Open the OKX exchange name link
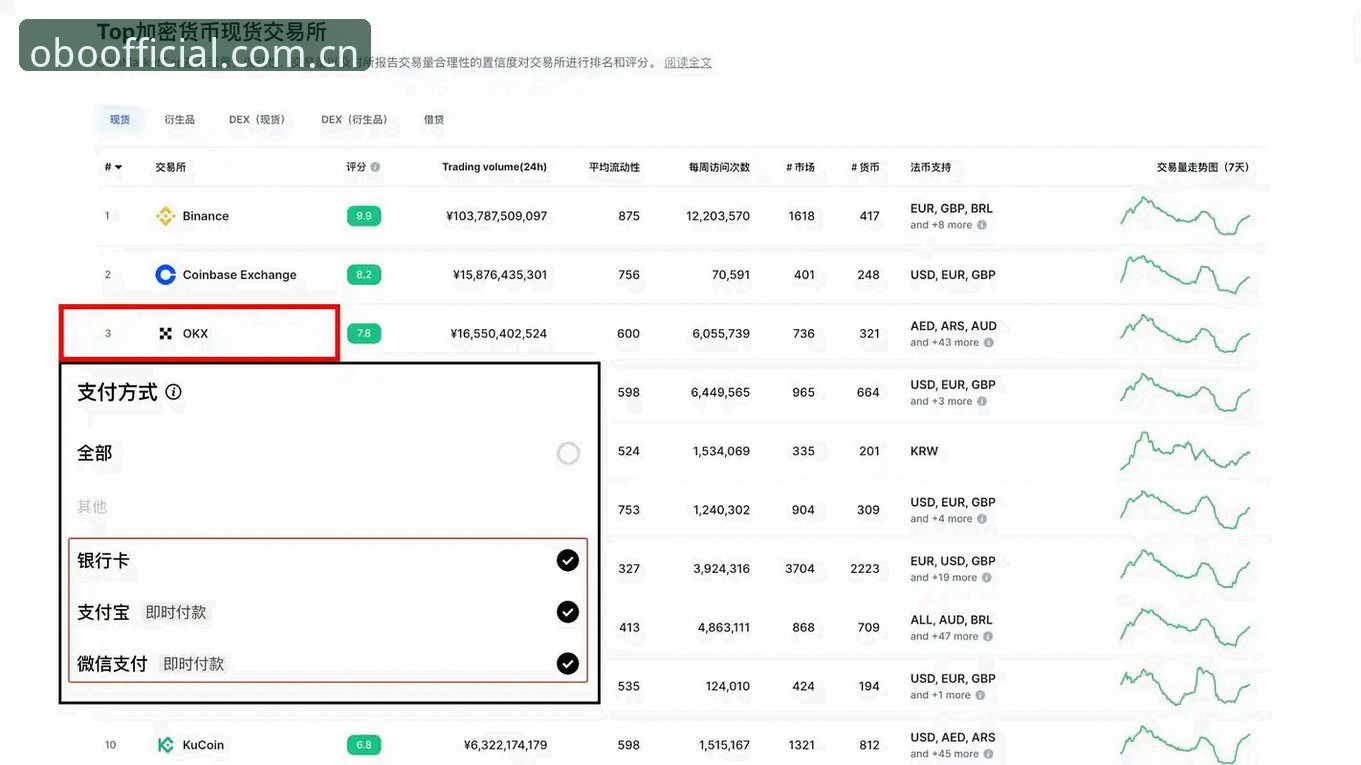This screenshot has height=765, width=1361. (196, 334)
